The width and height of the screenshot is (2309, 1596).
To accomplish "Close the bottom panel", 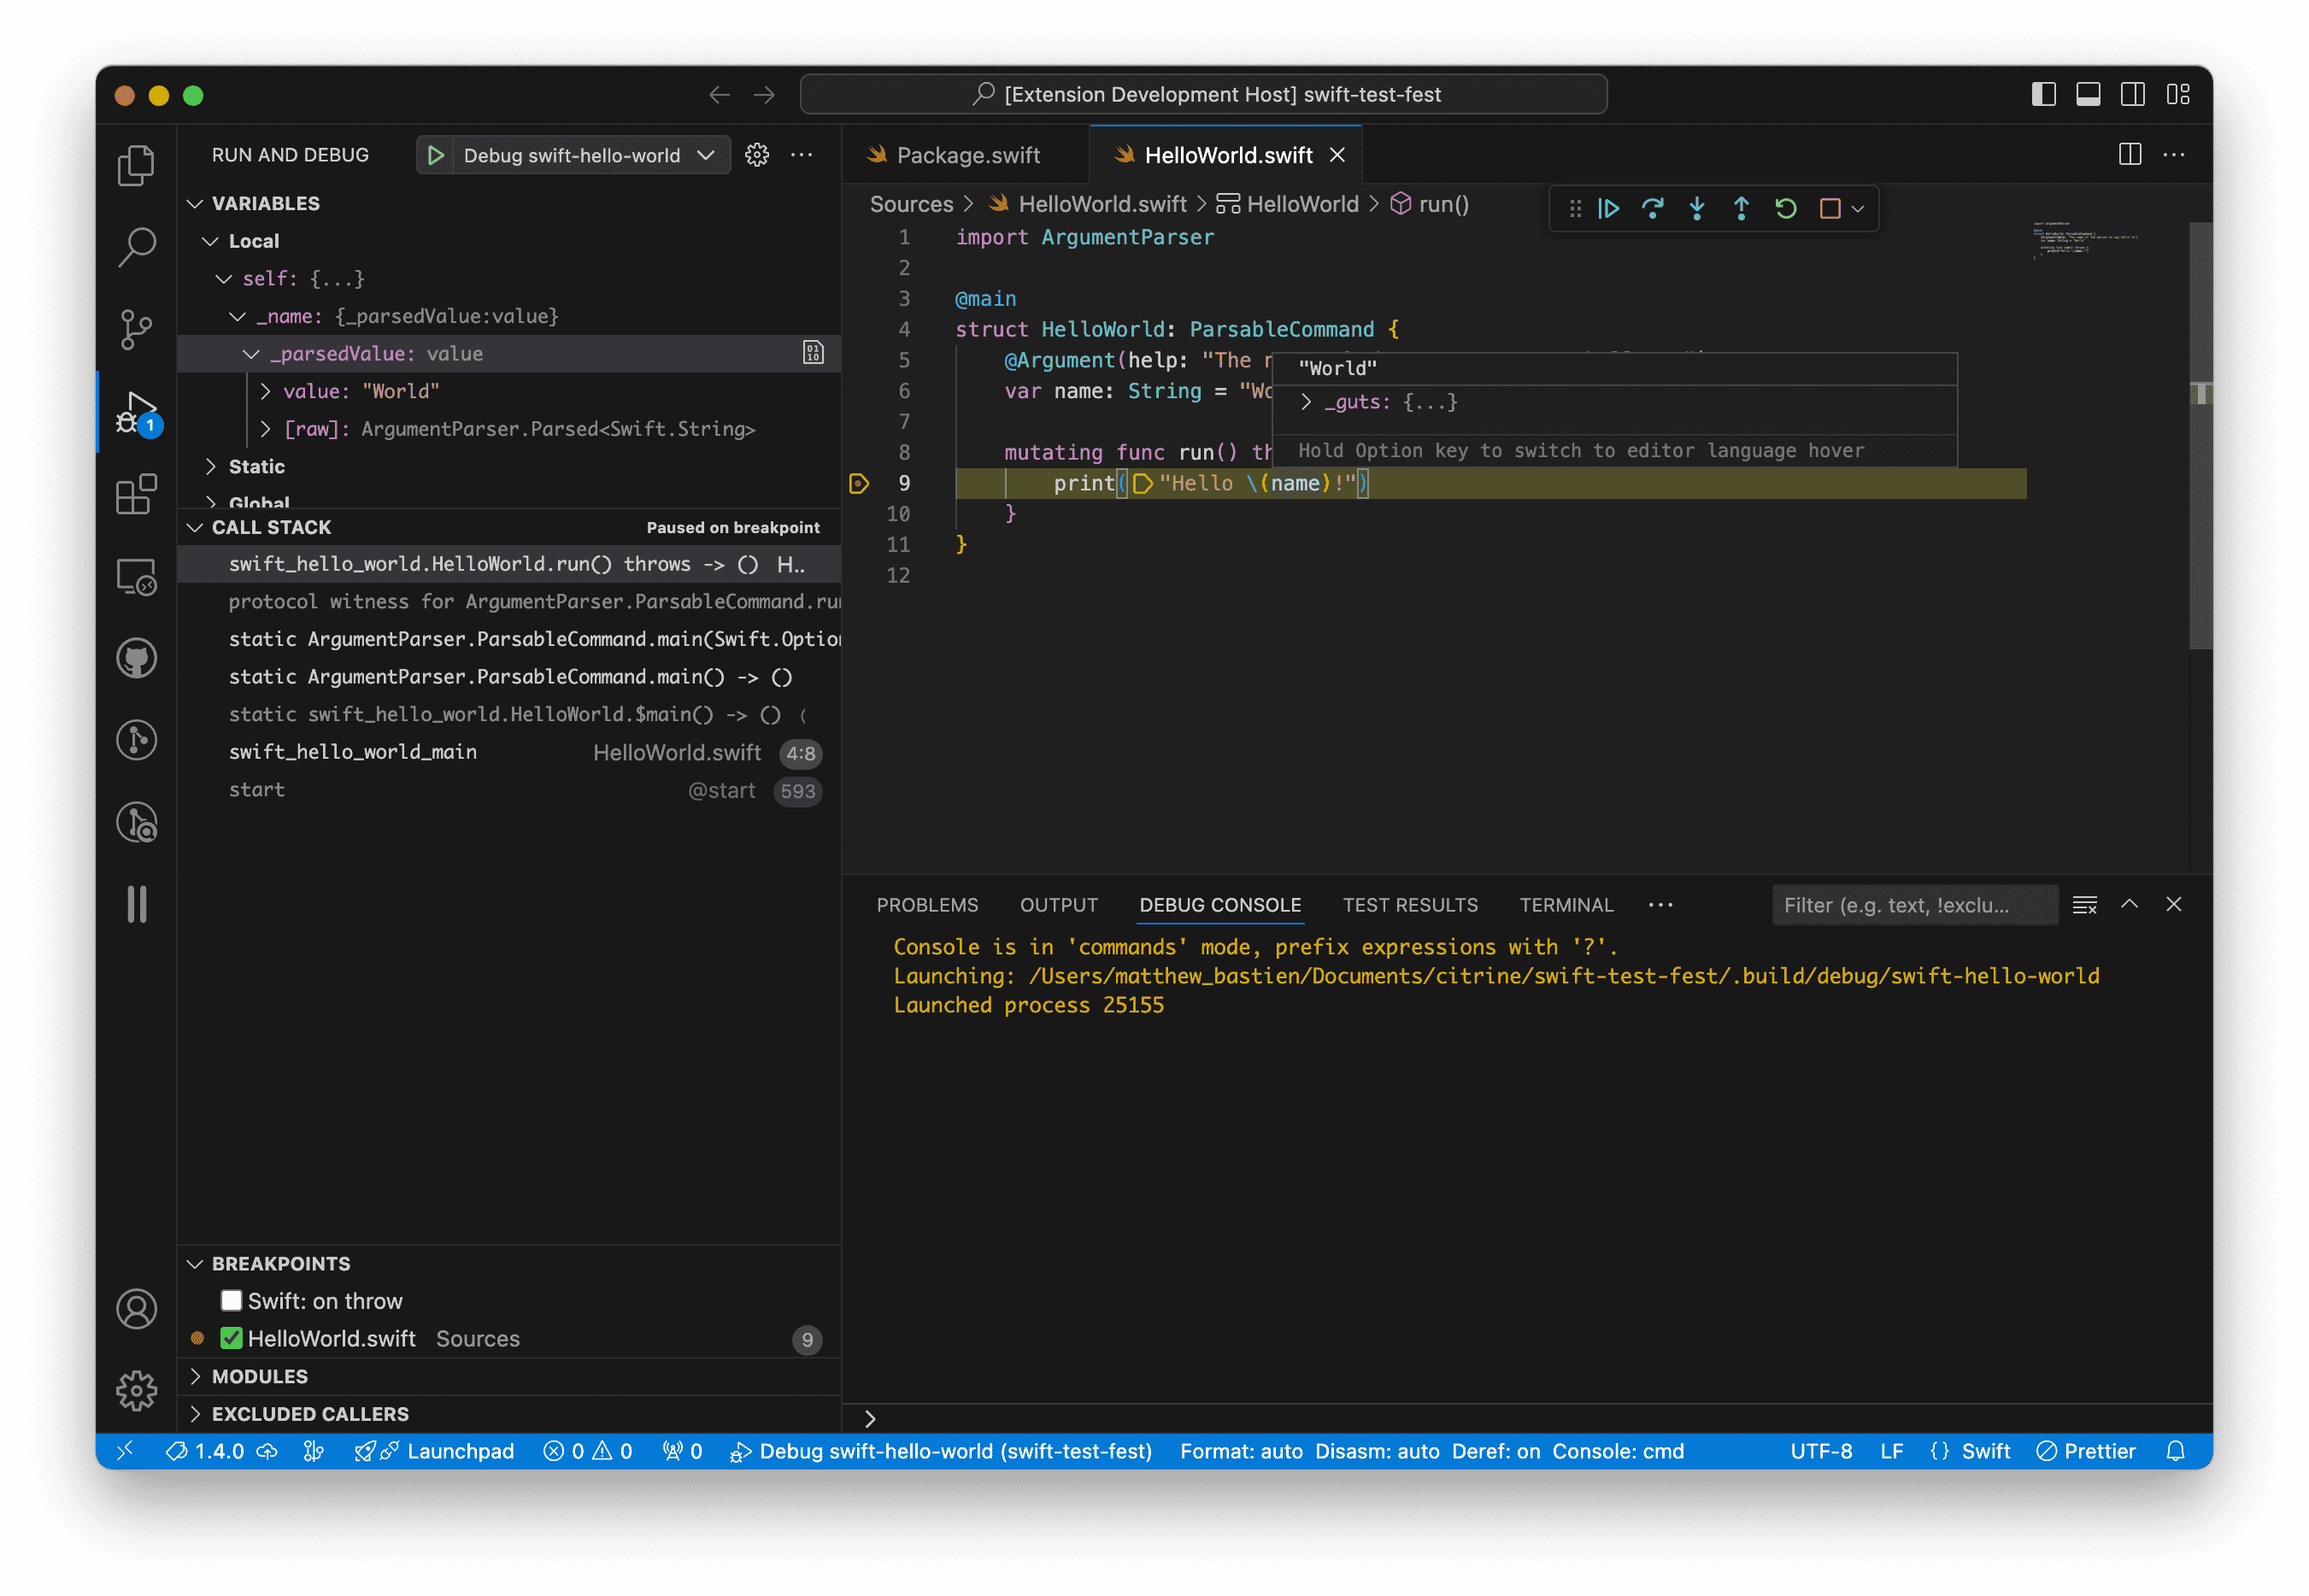I will (x=2173, y=904).
